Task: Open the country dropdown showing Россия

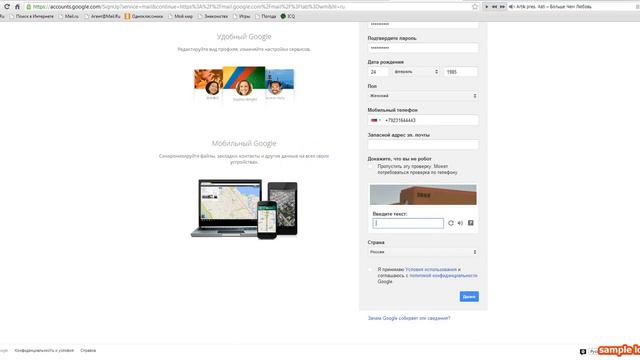Action: [x=423, y=252]
